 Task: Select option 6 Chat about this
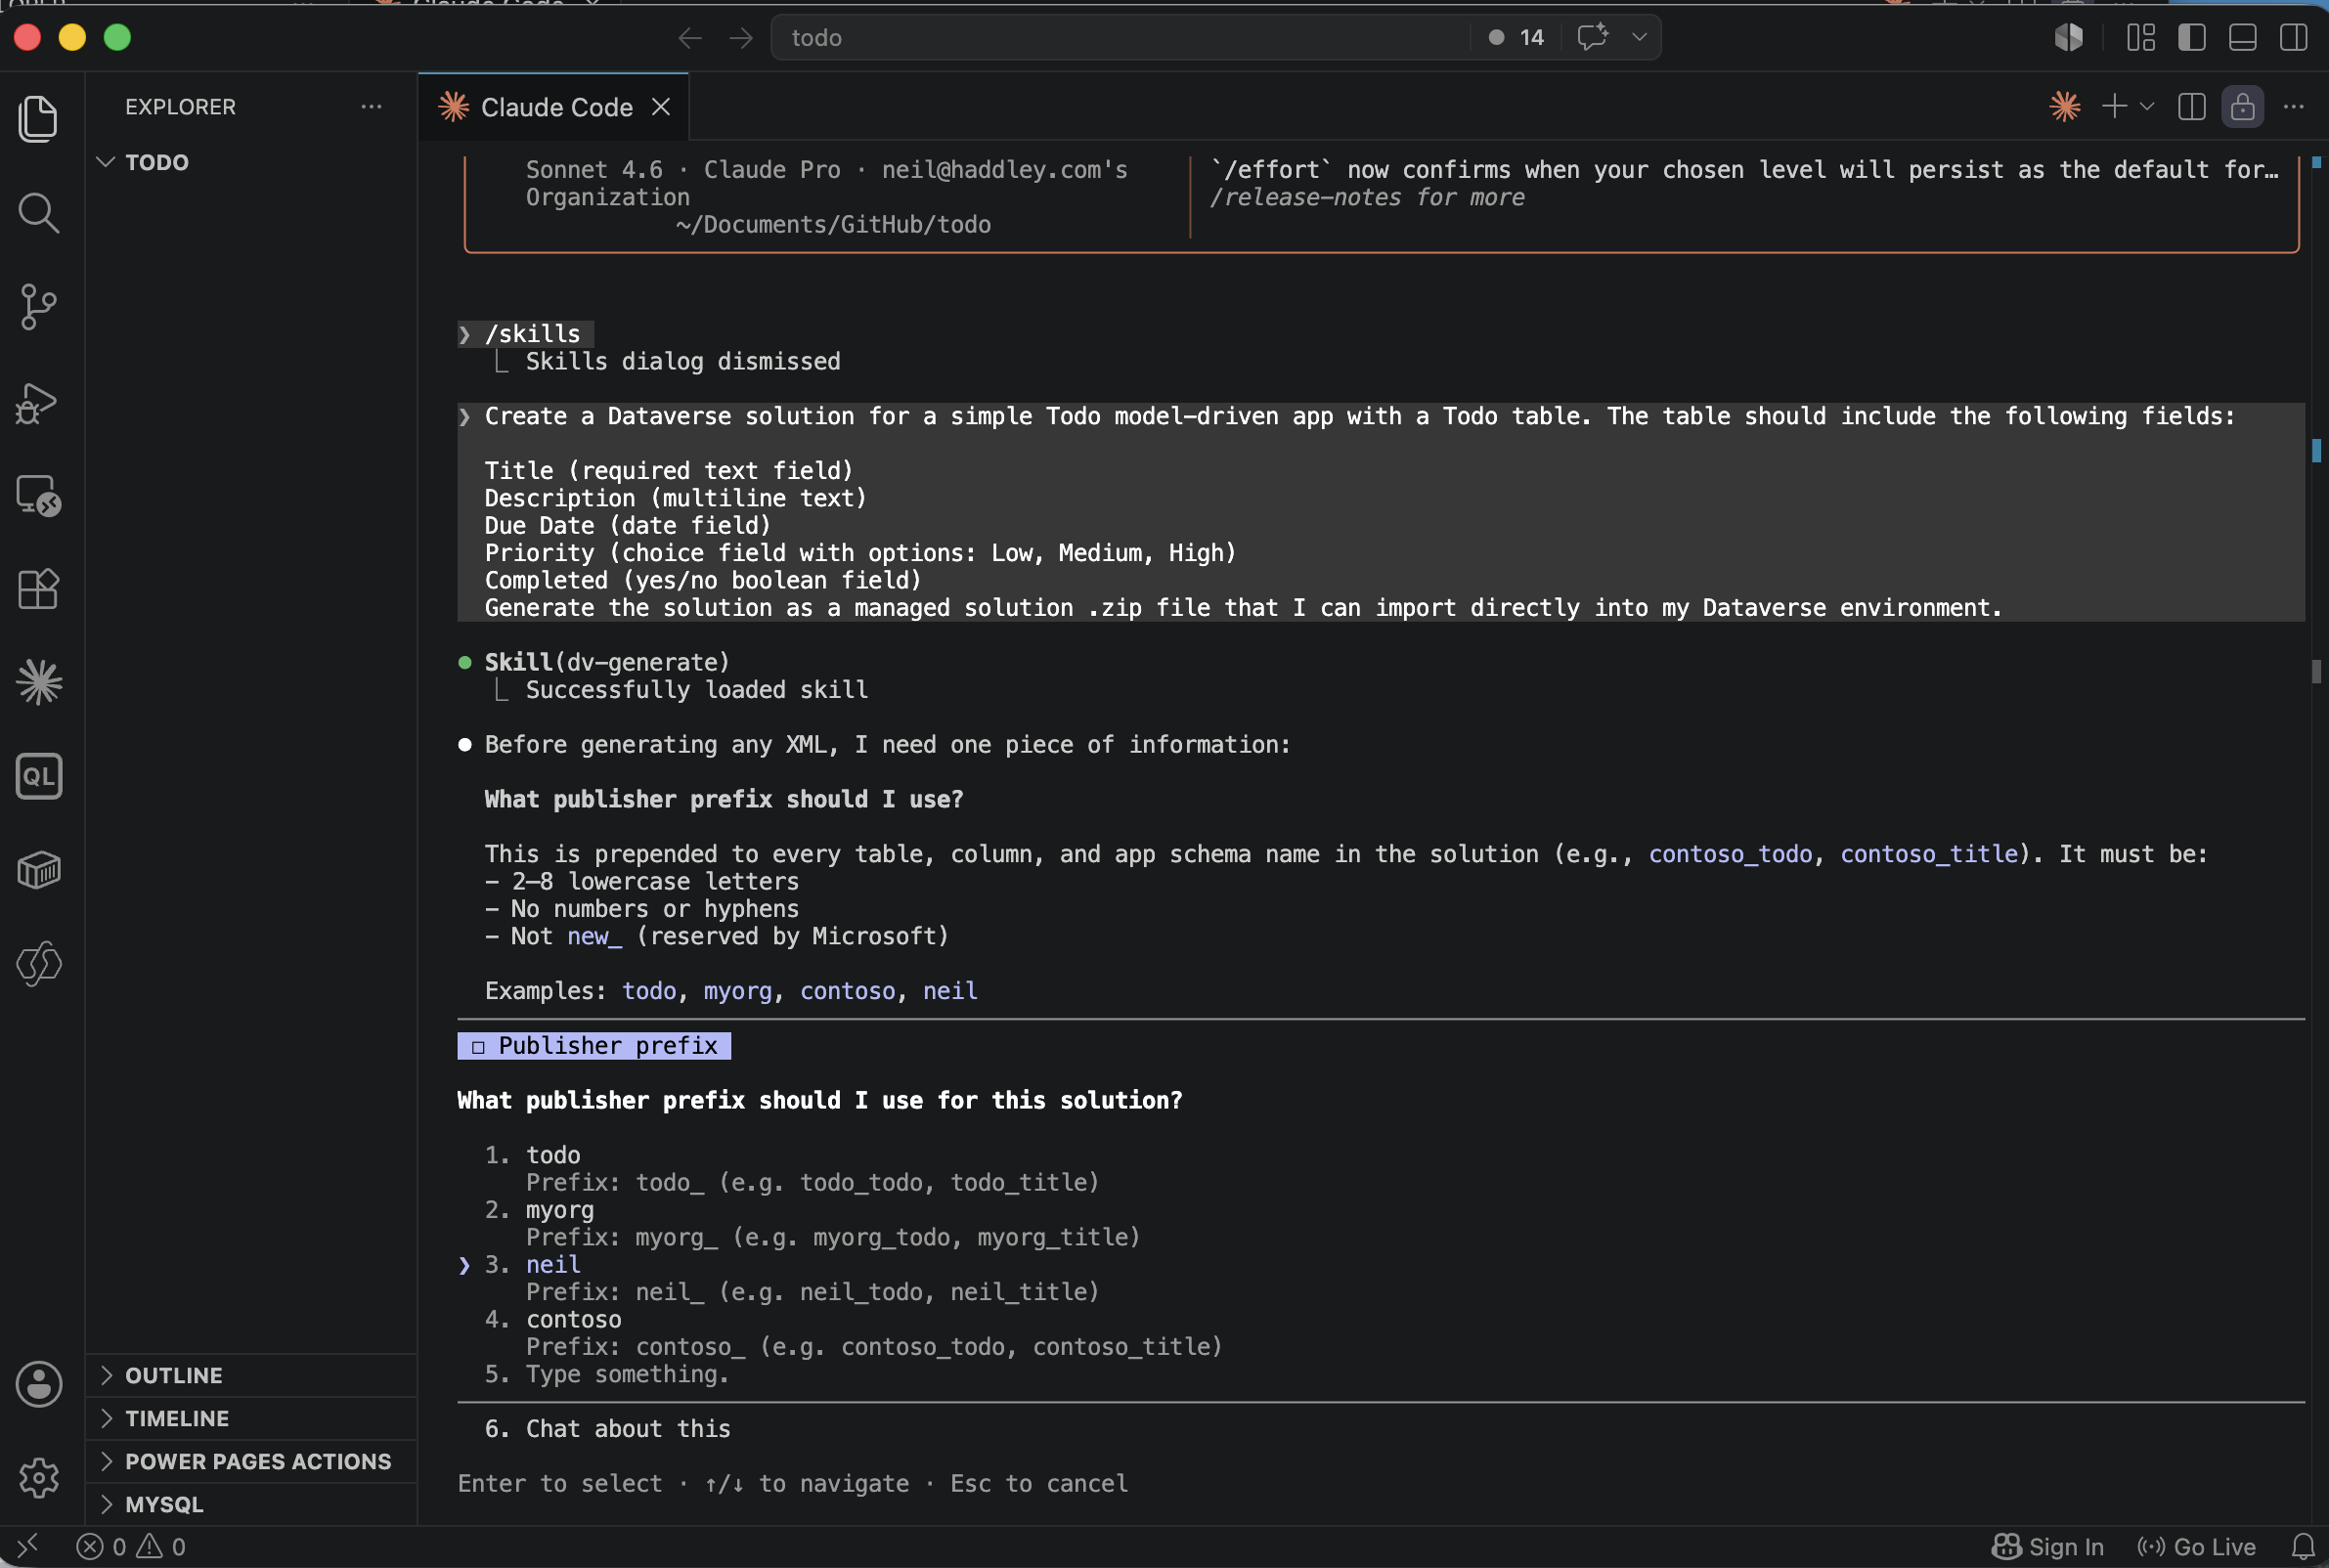tap(628, 1429)
